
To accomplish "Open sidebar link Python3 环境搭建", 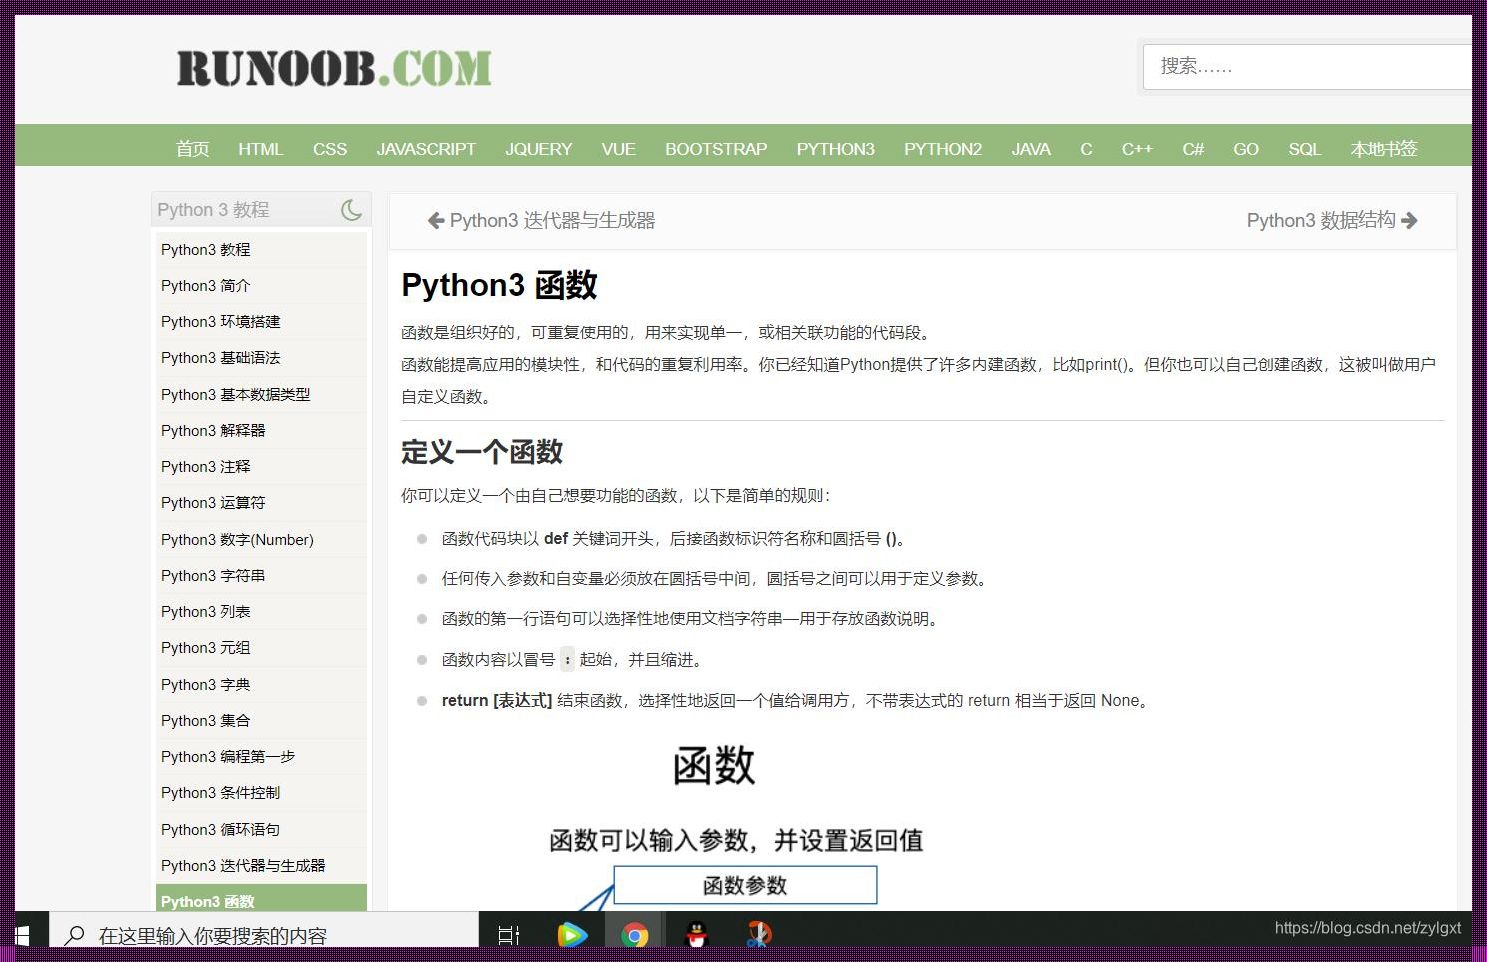I will tap(221, 321).
